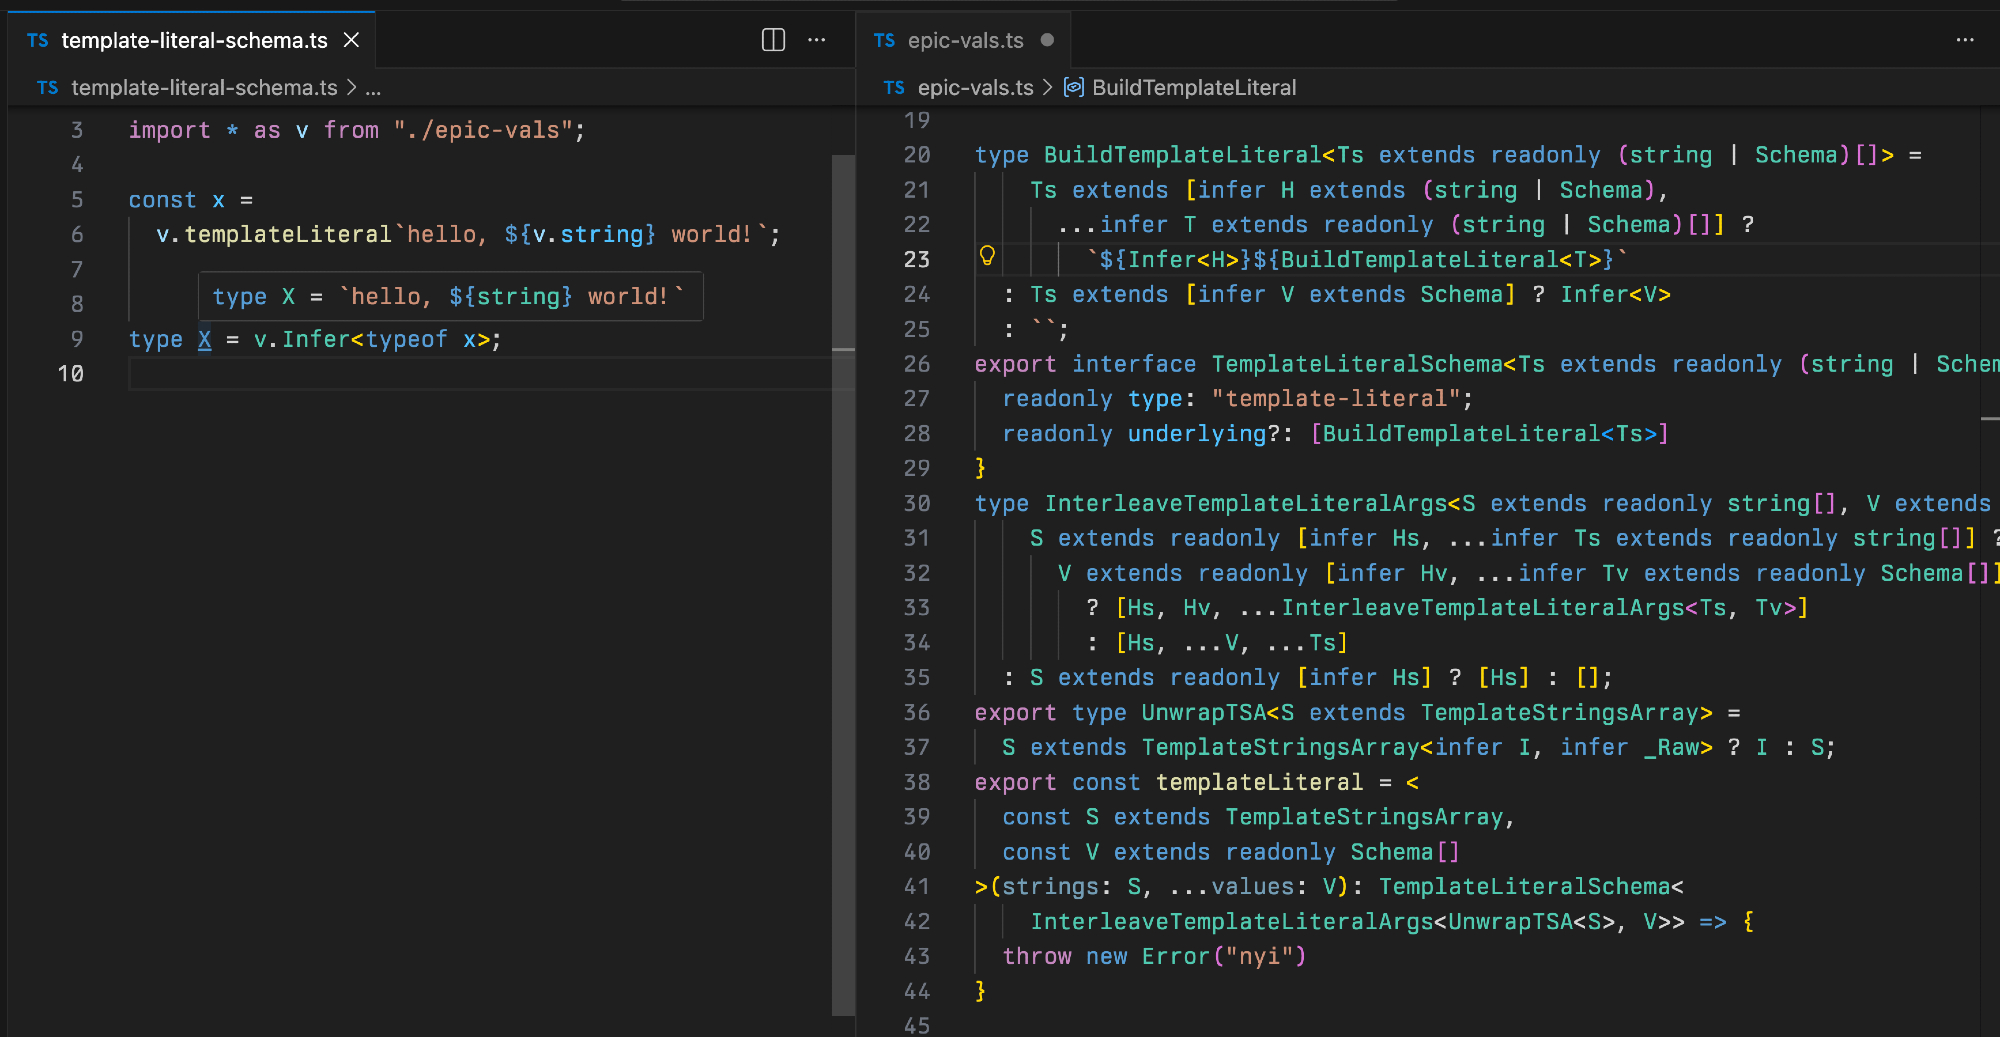2000x1037 pixels.
Task: Open the BuildTemplateLiteral breadcrumb dropdown
Action: pos(1193,88)
